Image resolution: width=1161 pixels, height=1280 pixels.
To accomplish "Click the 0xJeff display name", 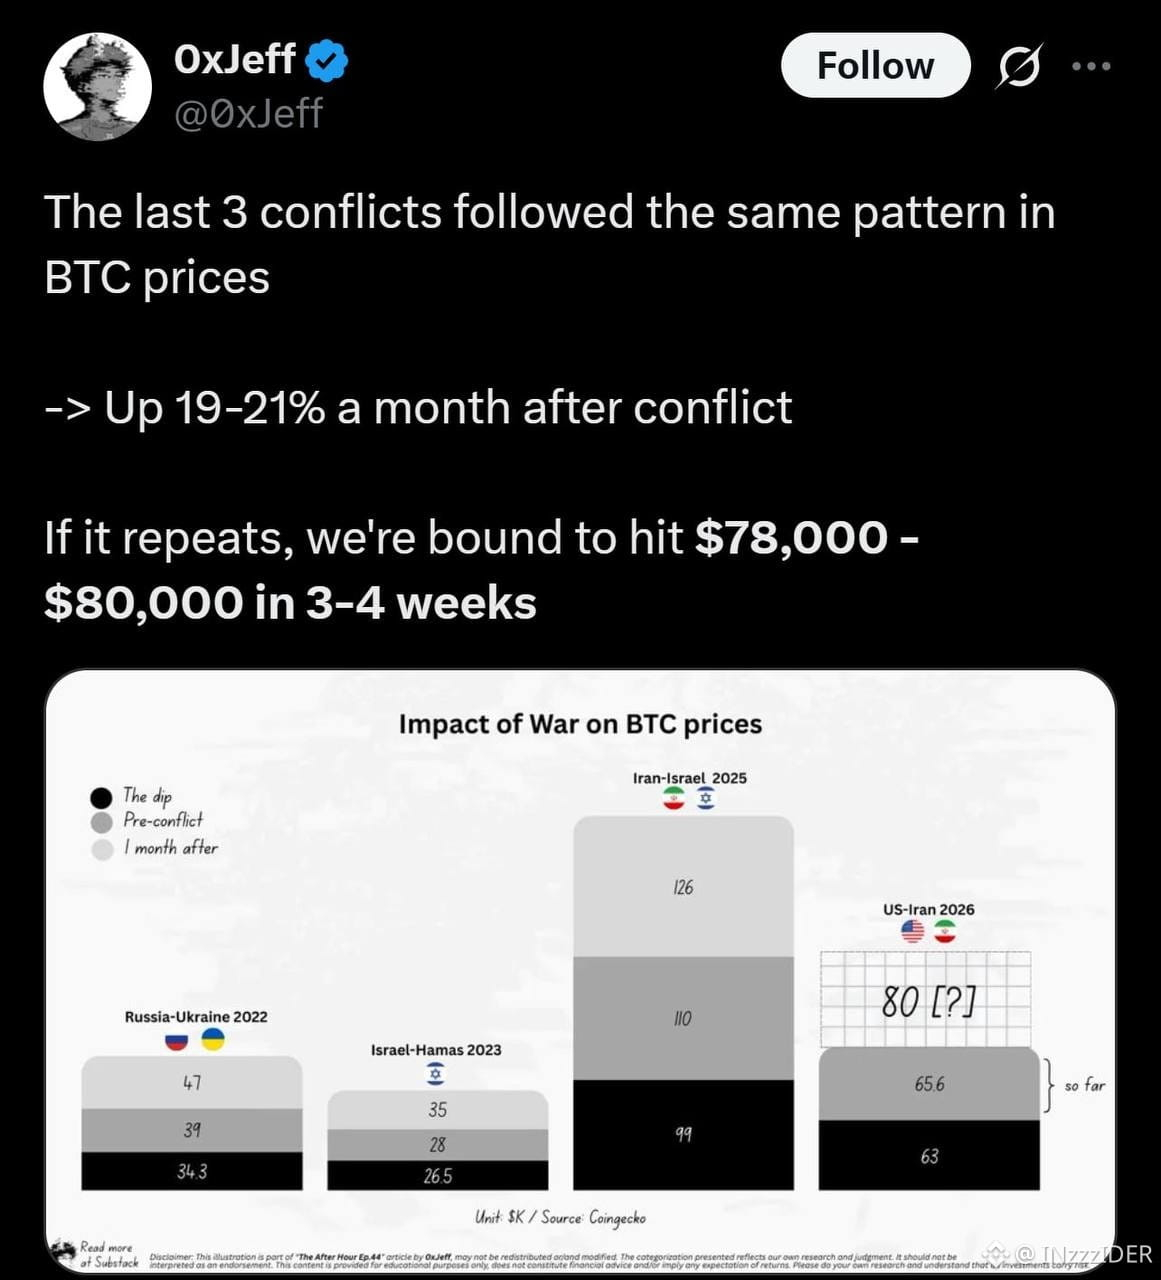I will point(235,60).
